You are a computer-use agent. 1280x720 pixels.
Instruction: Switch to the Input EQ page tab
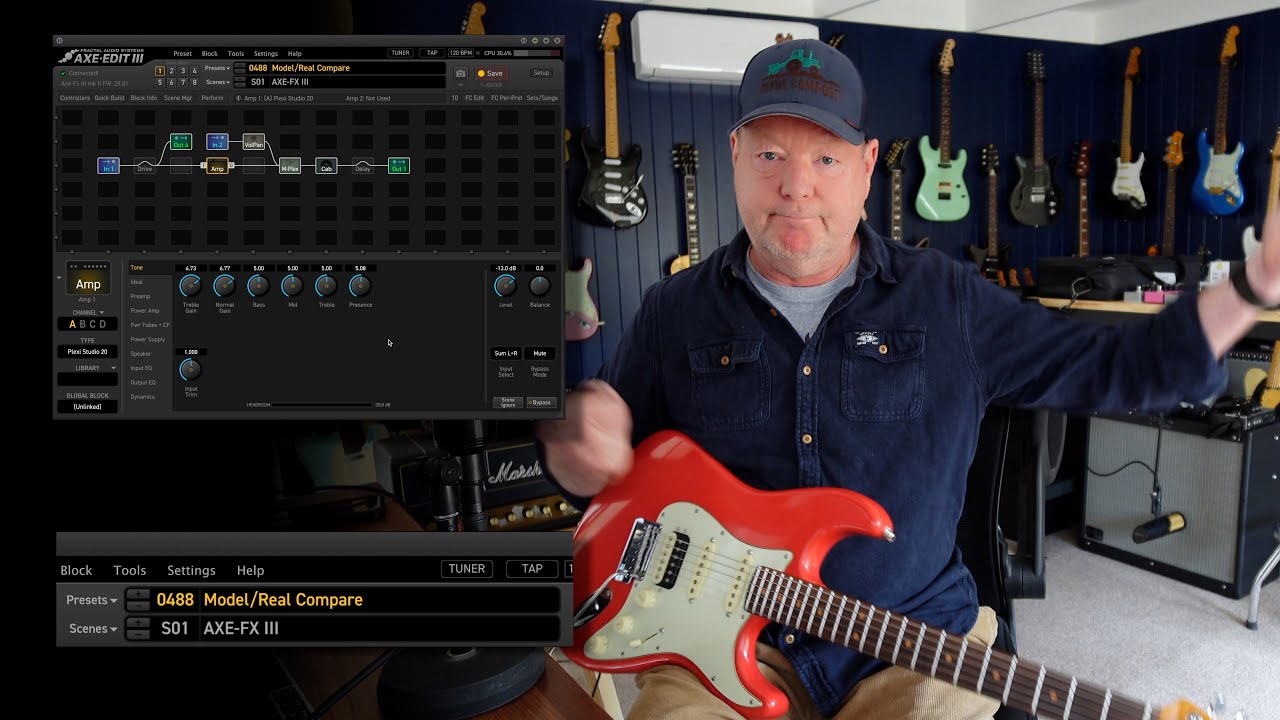[x=141, y=368]
